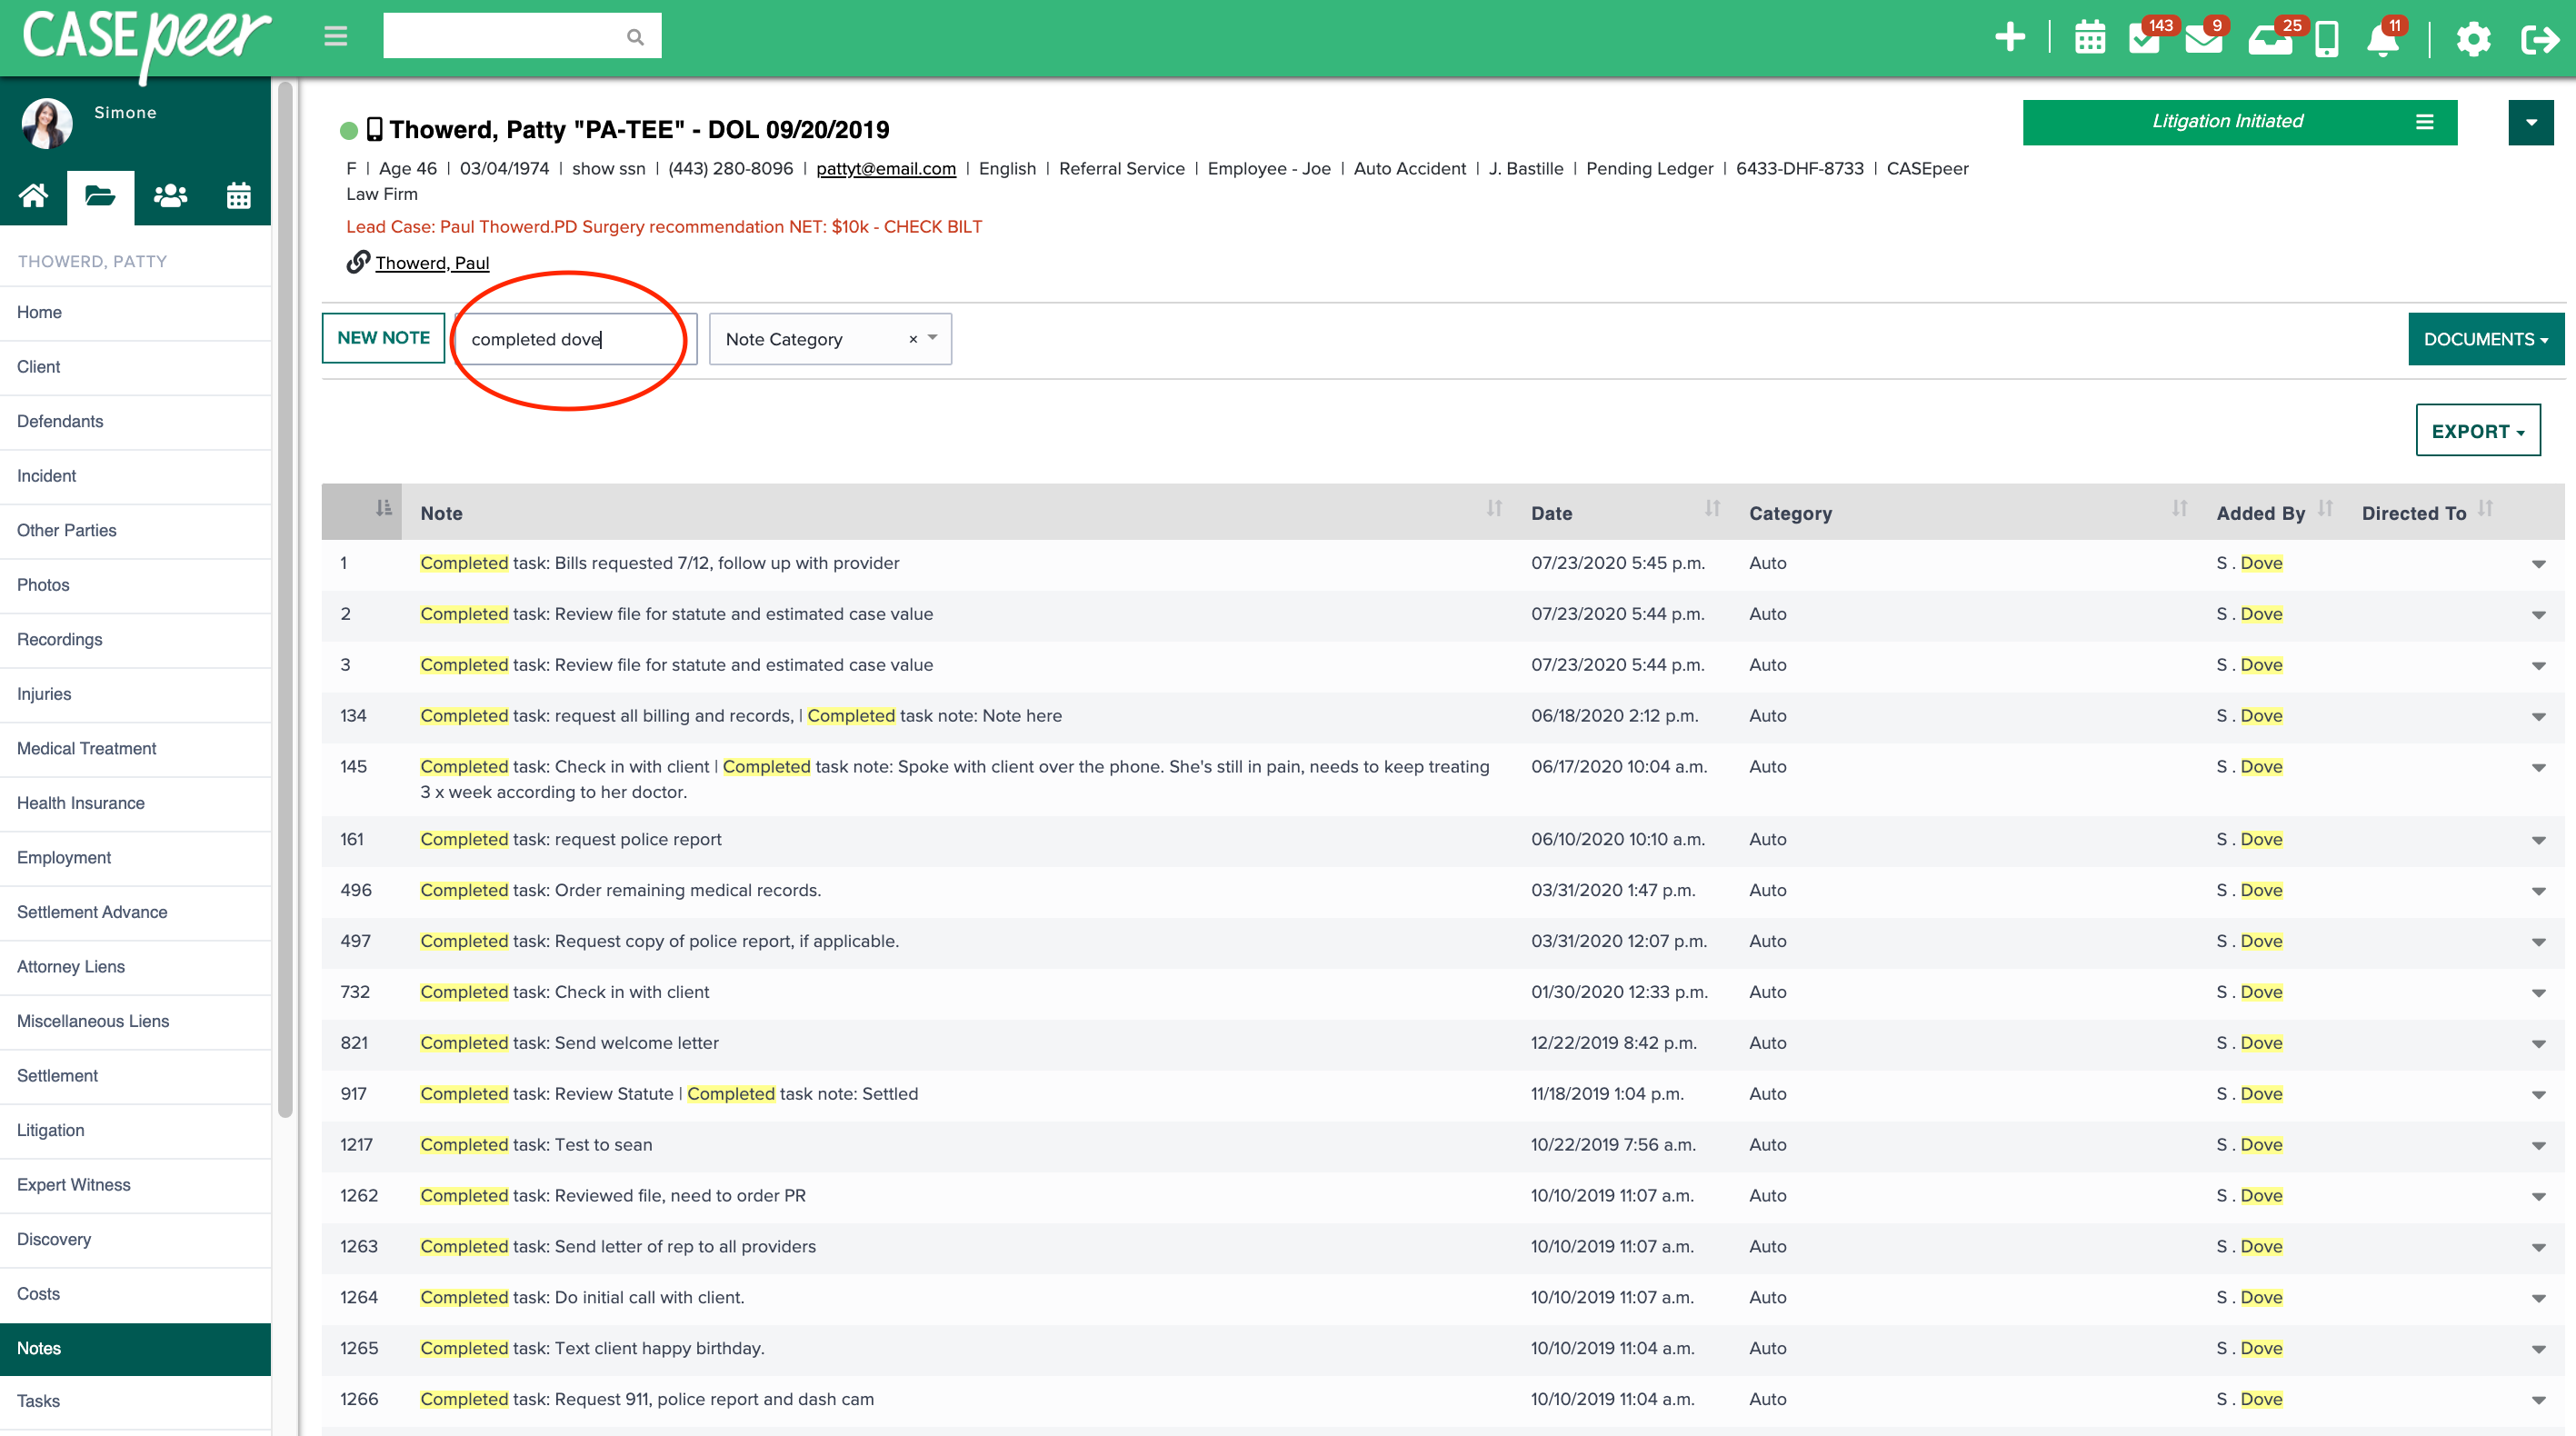Select the contacts people icon in sidebar

point(169,196)
